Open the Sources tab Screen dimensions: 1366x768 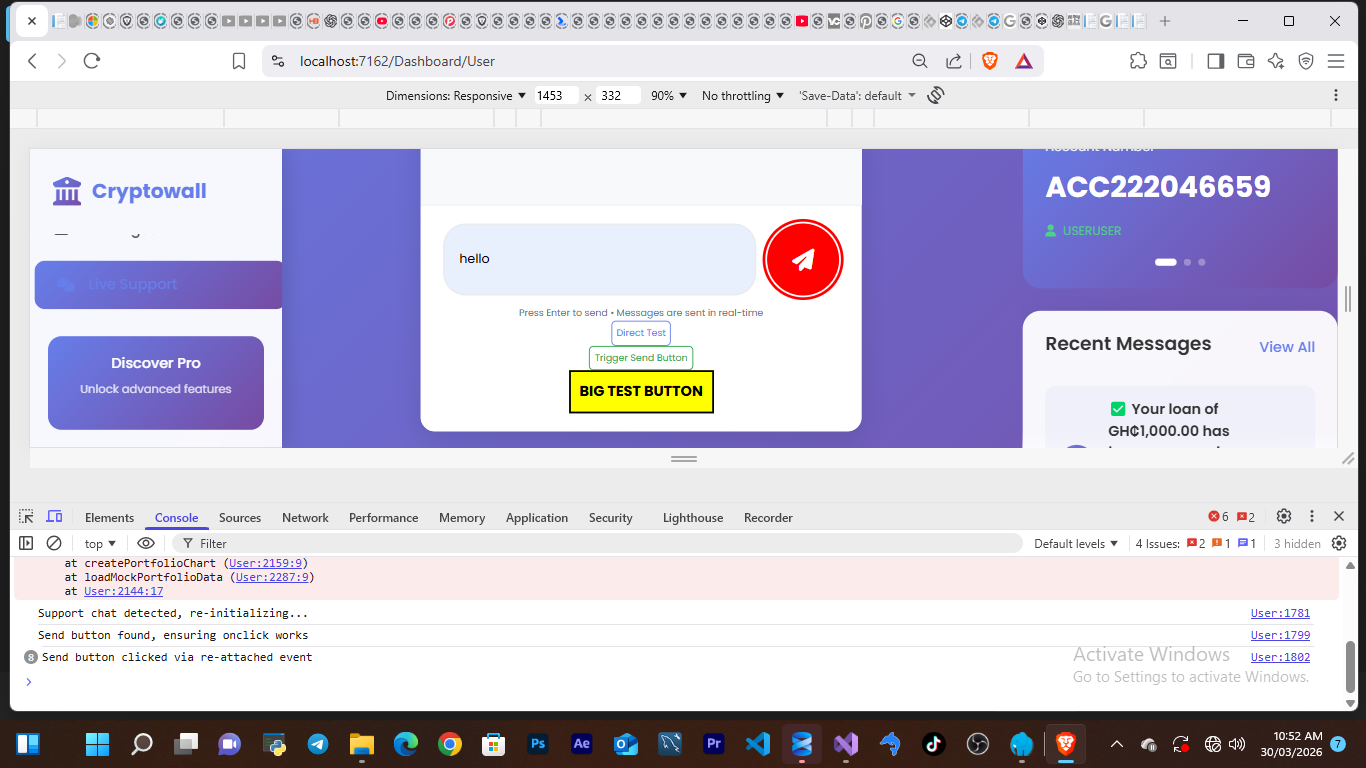240,517
